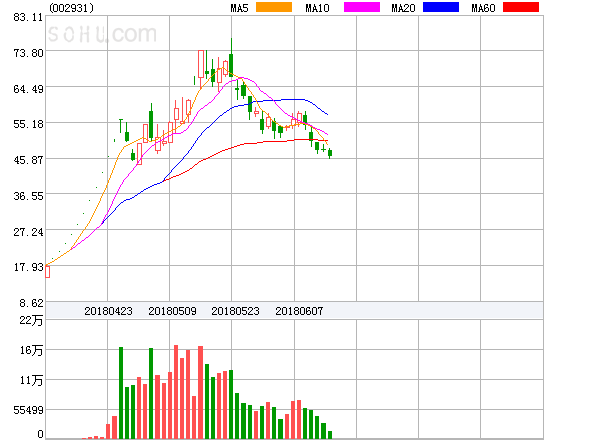Click the magenta MA10 legend swatch
This screenshot has width=600, height=440.
coord(362,7)
